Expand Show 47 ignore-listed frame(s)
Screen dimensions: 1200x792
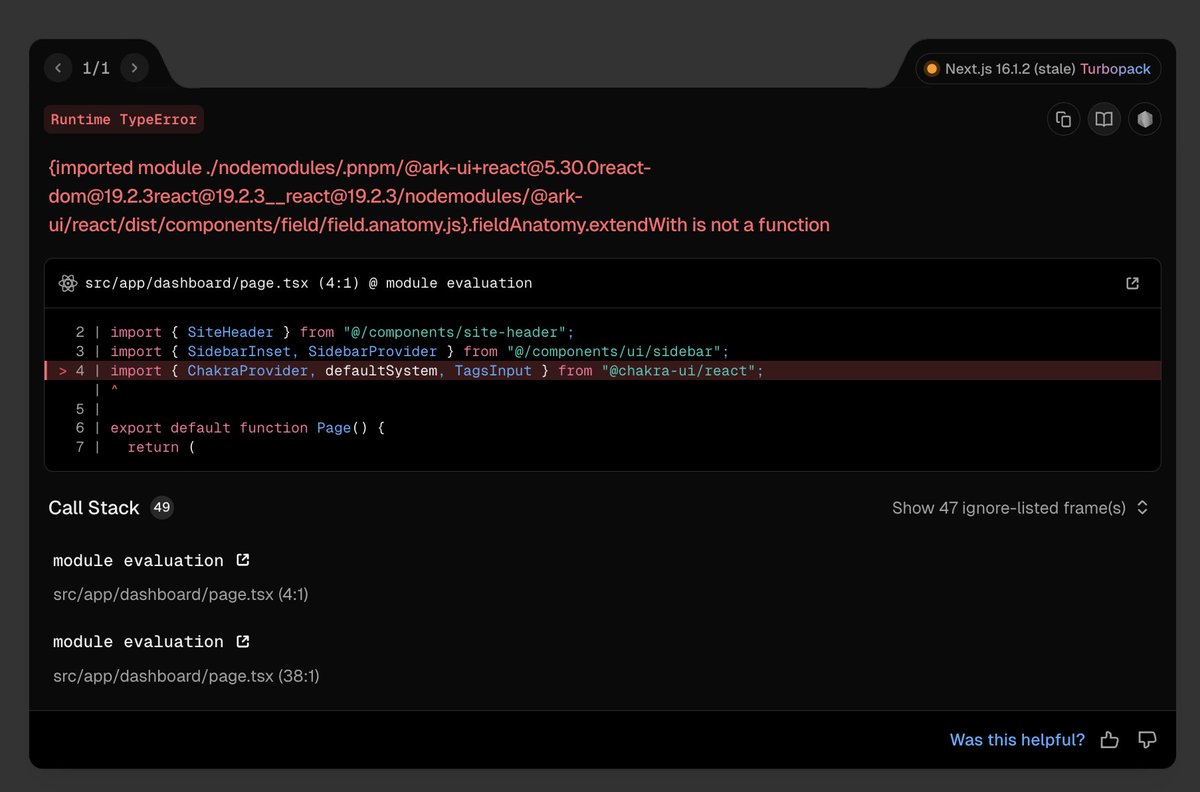tap(1020, 508)
